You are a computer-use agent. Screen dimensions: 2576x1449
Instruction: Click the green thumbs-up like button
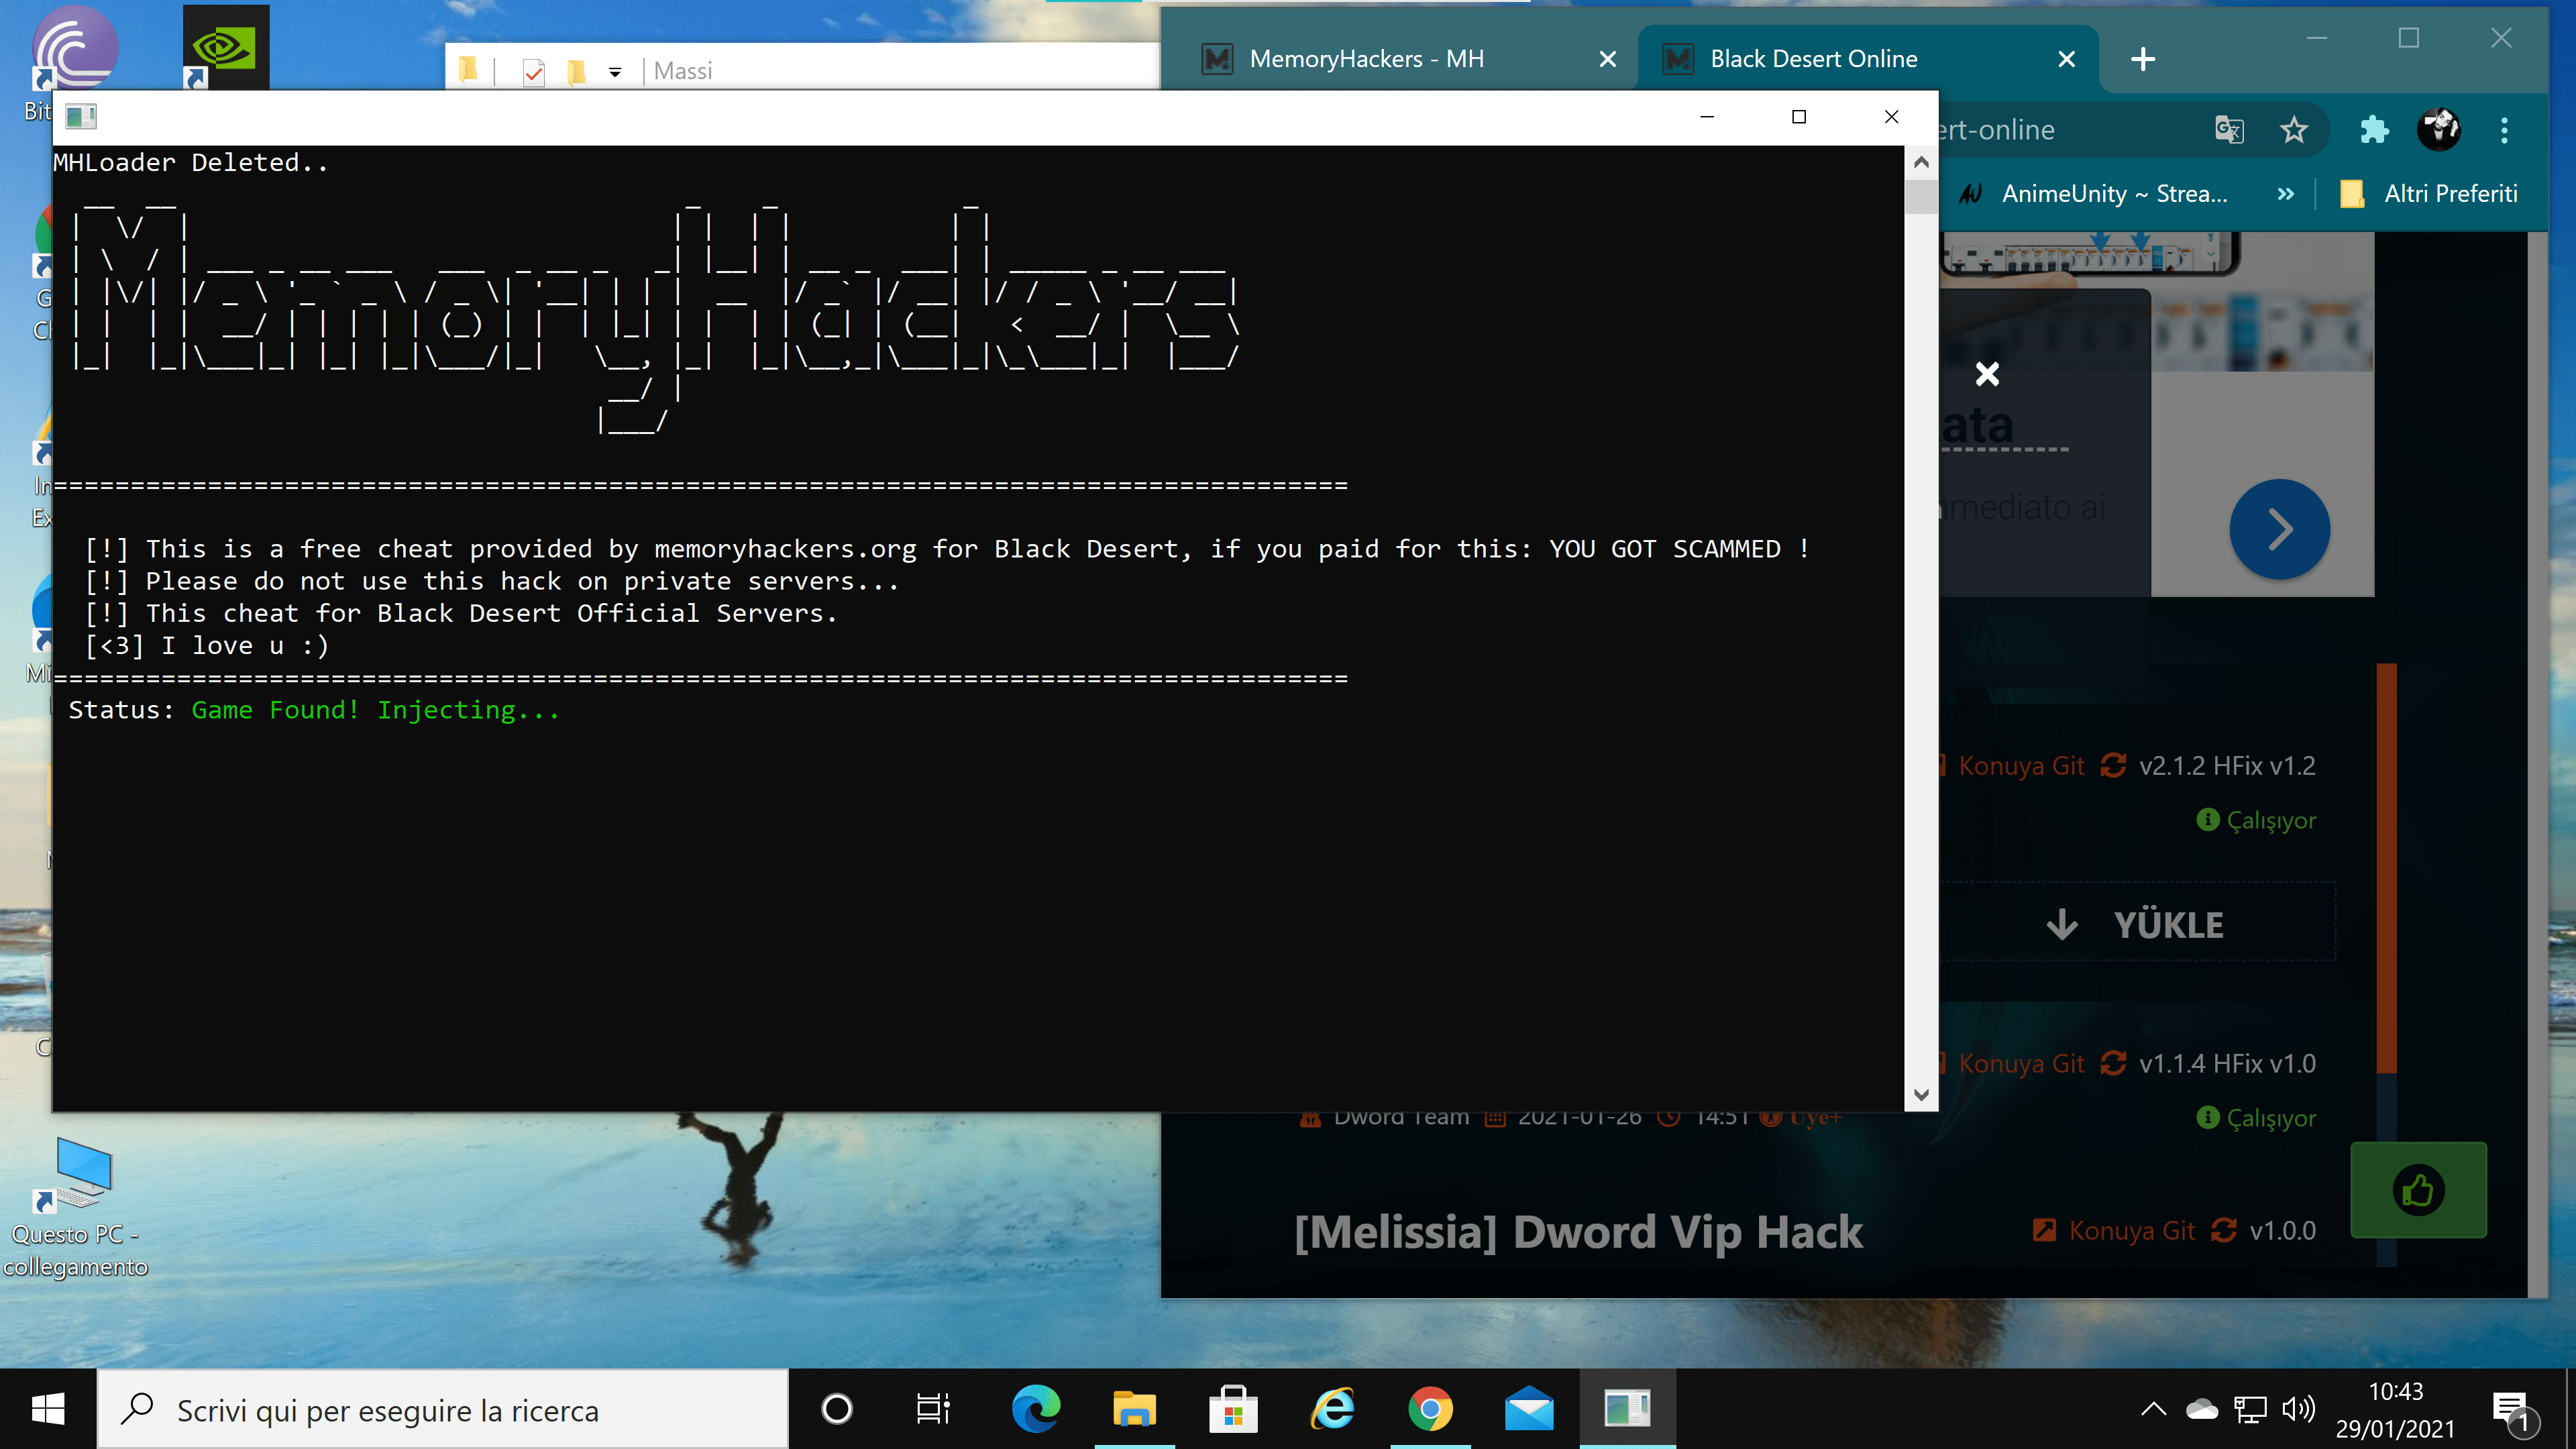[x=2418, y=1190]
